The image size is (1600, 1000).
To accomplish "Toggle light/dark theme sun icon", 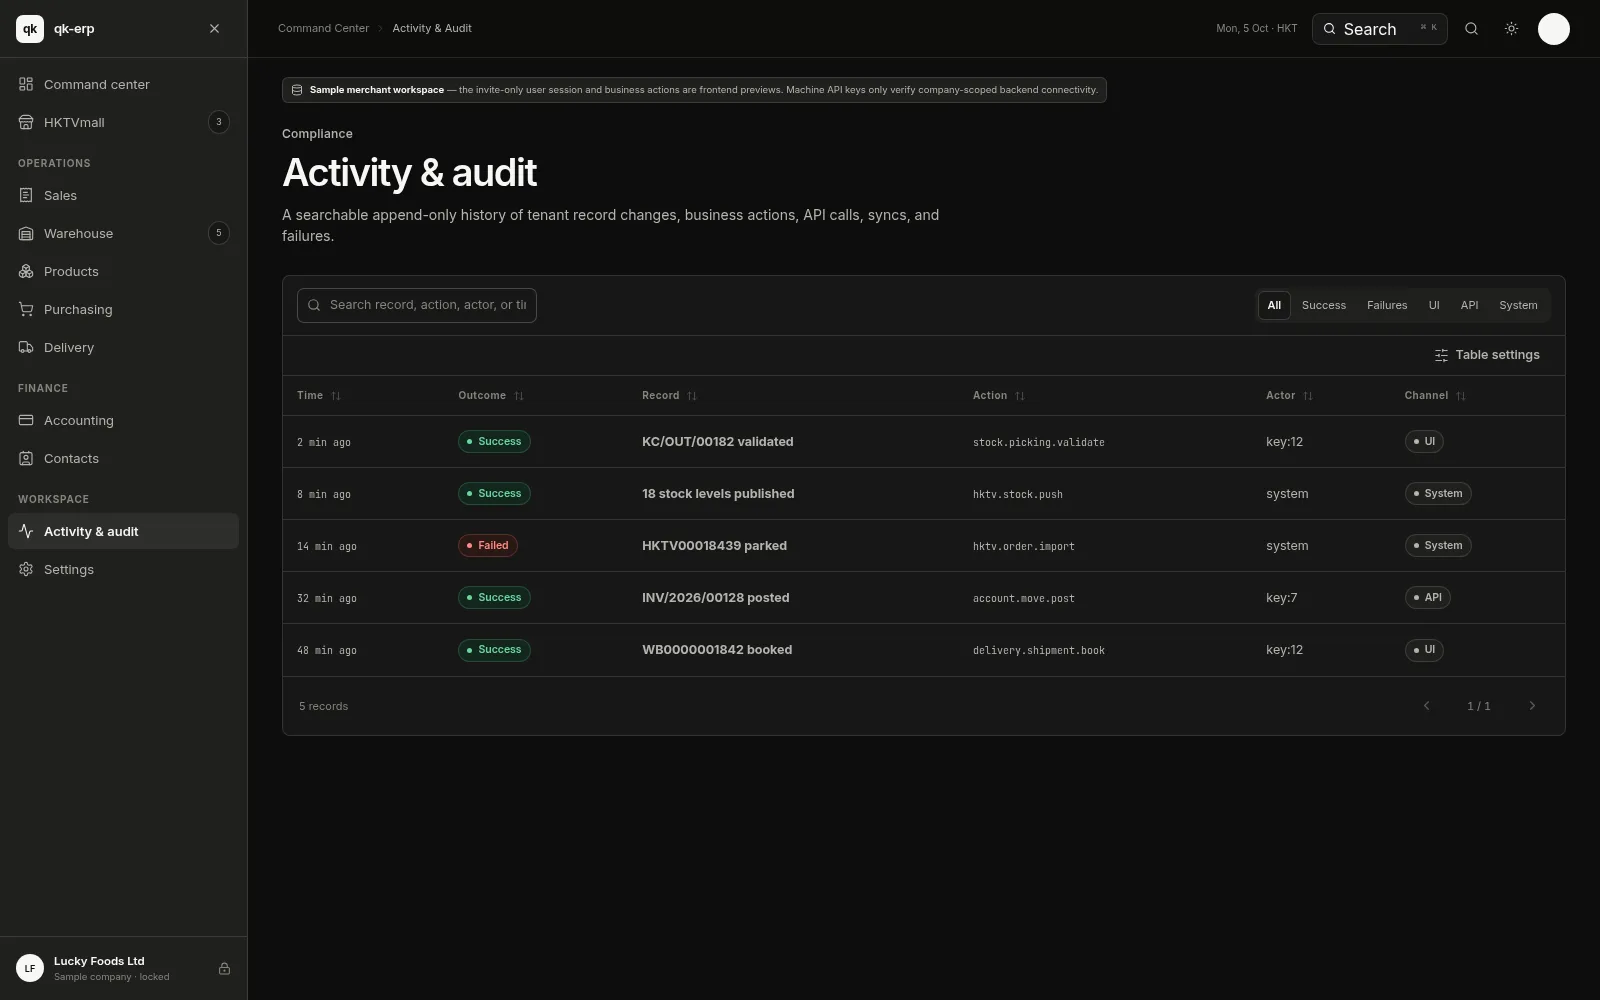I will coord(1511,29).
